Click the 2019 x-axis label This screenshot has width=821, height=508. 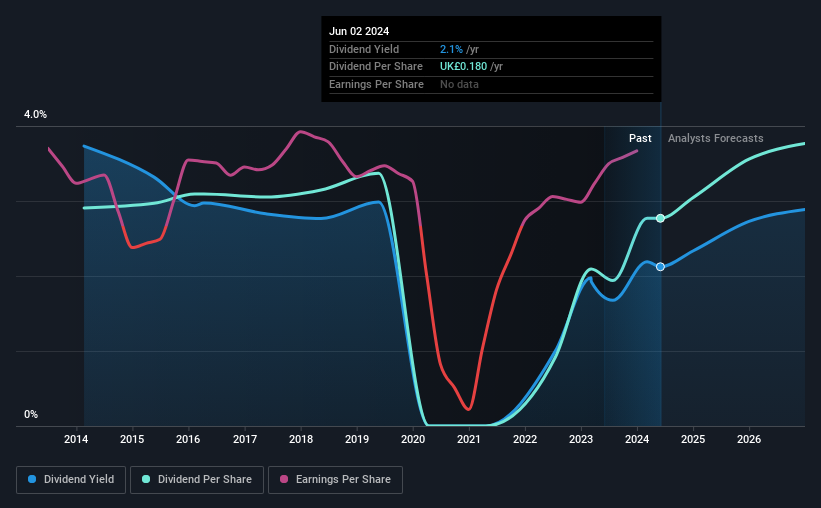pyautogui.click(x=357, y=439)
